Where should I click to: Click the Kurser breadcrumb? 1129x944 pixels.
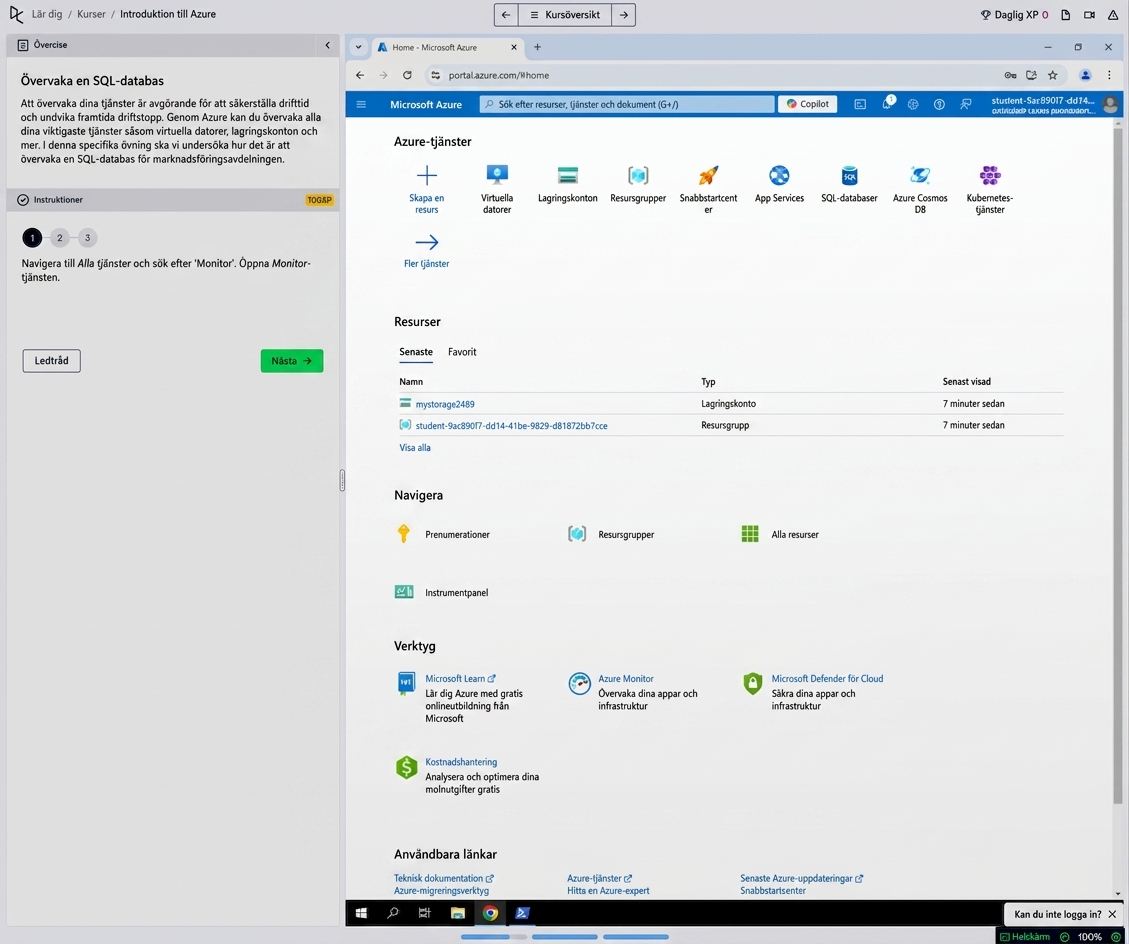(x=91, y=14)
